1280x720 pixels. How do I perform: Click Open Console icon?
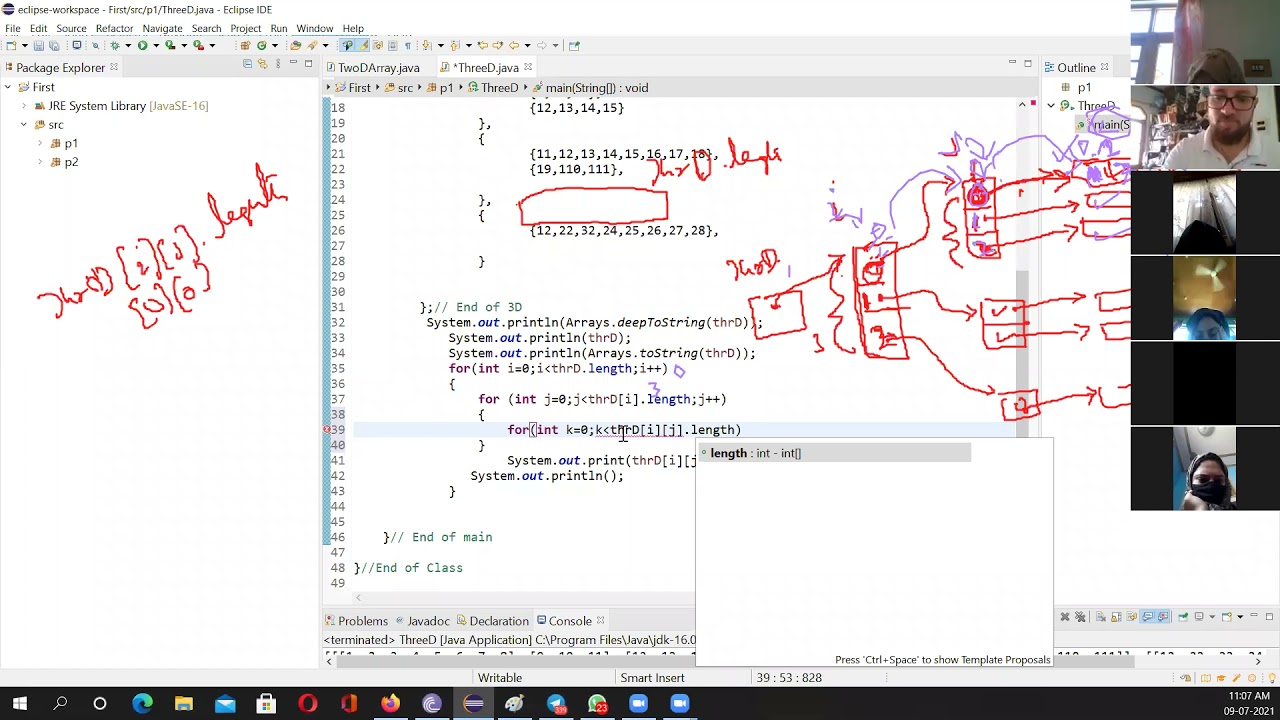[x=1227, y=617]
